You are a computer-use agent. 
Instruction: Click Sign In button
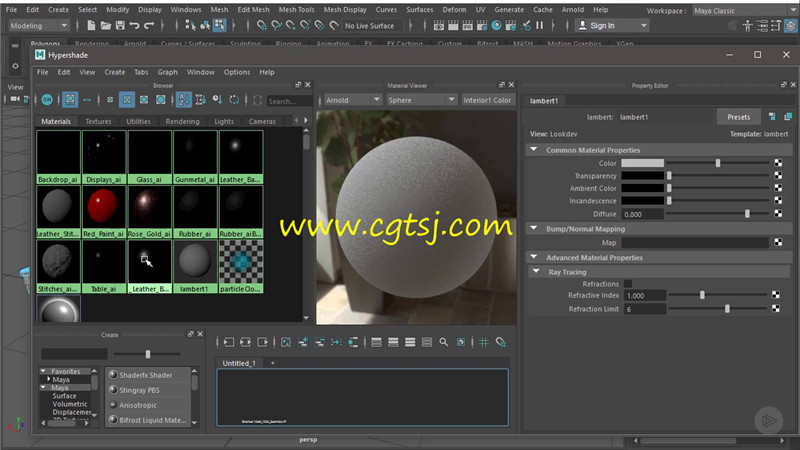coord(611,26)
